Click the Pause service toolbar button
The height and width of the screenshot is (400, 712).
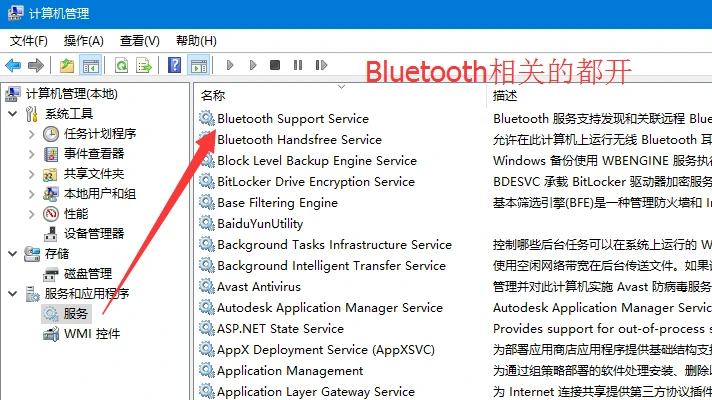click(298, 65)
